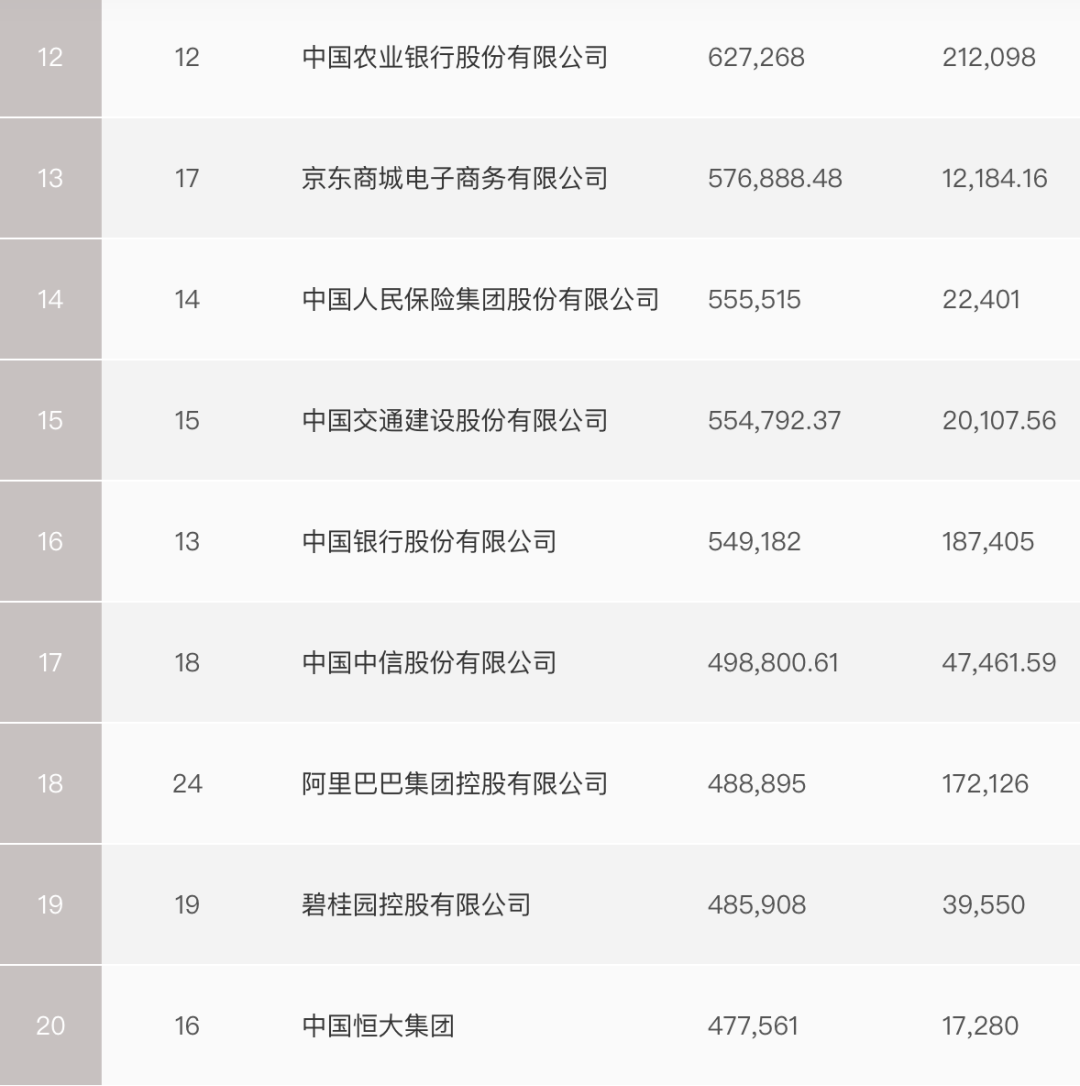
Task: Open 中国中信股份有限公司 entry
Action: coord(429,663)
